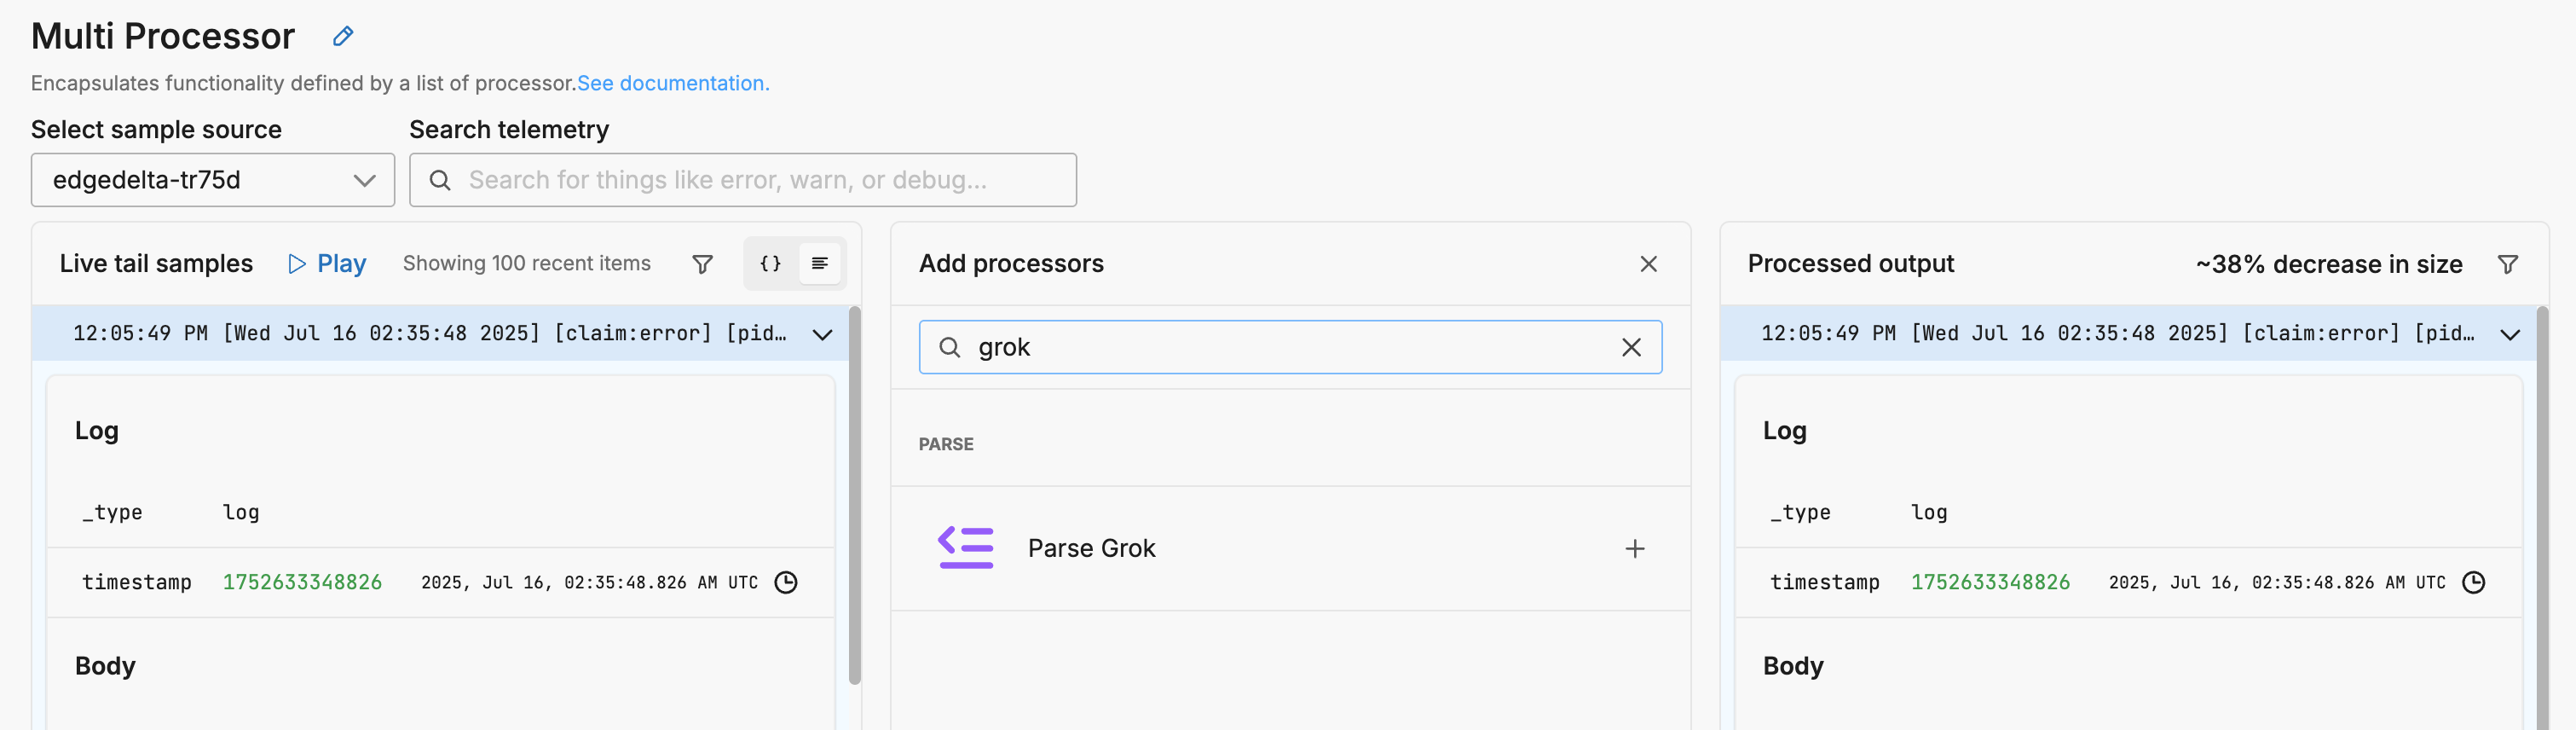Open the edgedelta-tr75d sample source dropdown

213,180
